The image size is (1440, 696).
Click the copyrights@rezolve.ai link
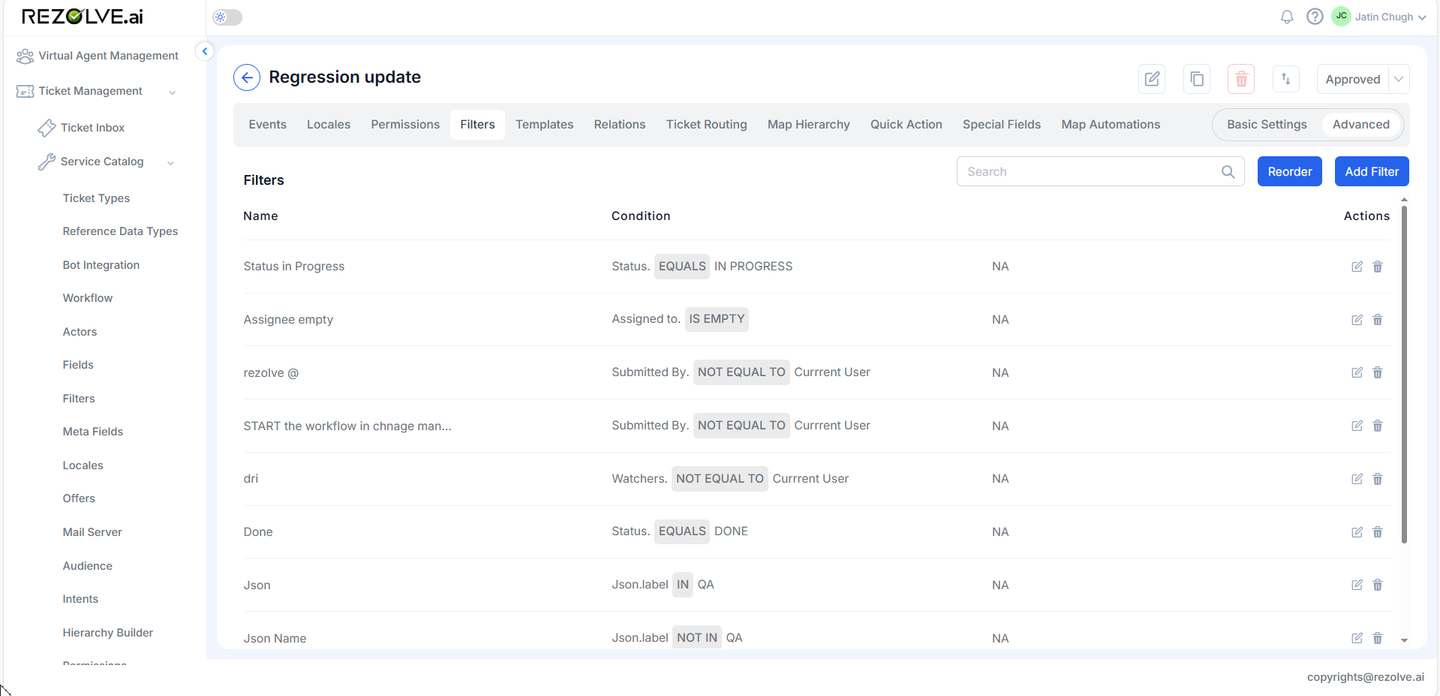1365,677
